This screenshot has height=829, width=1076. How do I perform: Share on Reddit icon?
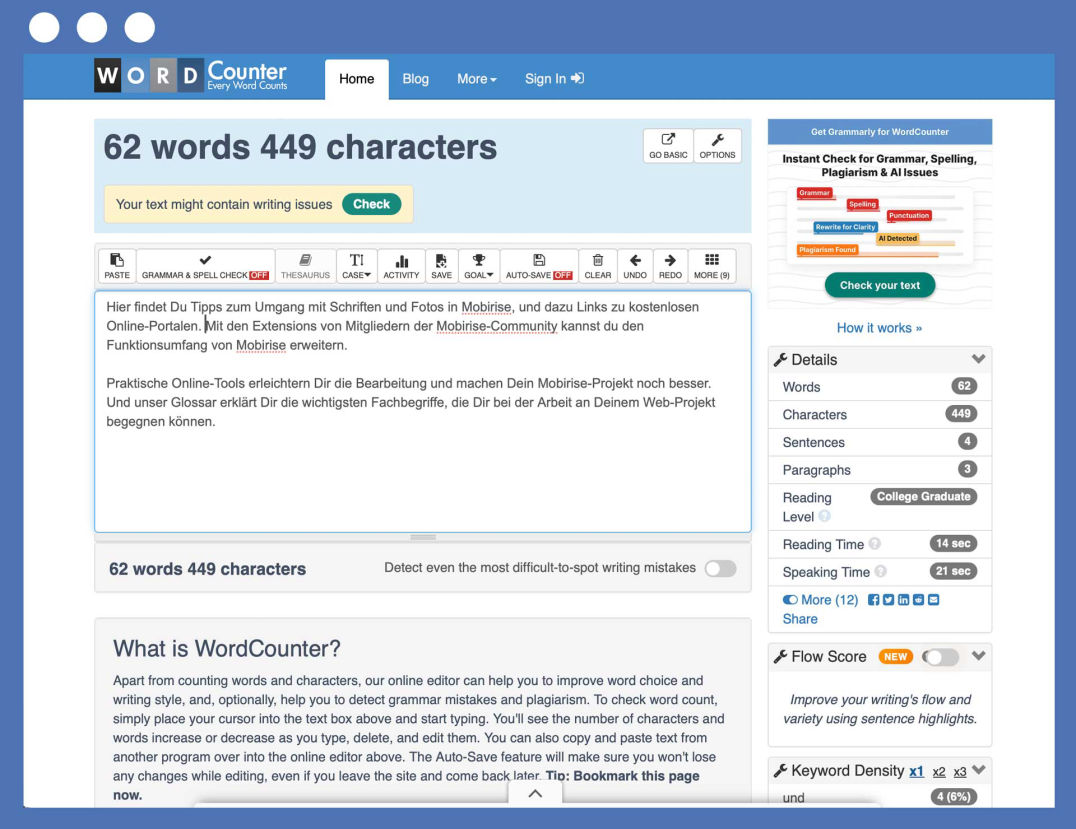(919, 600)
